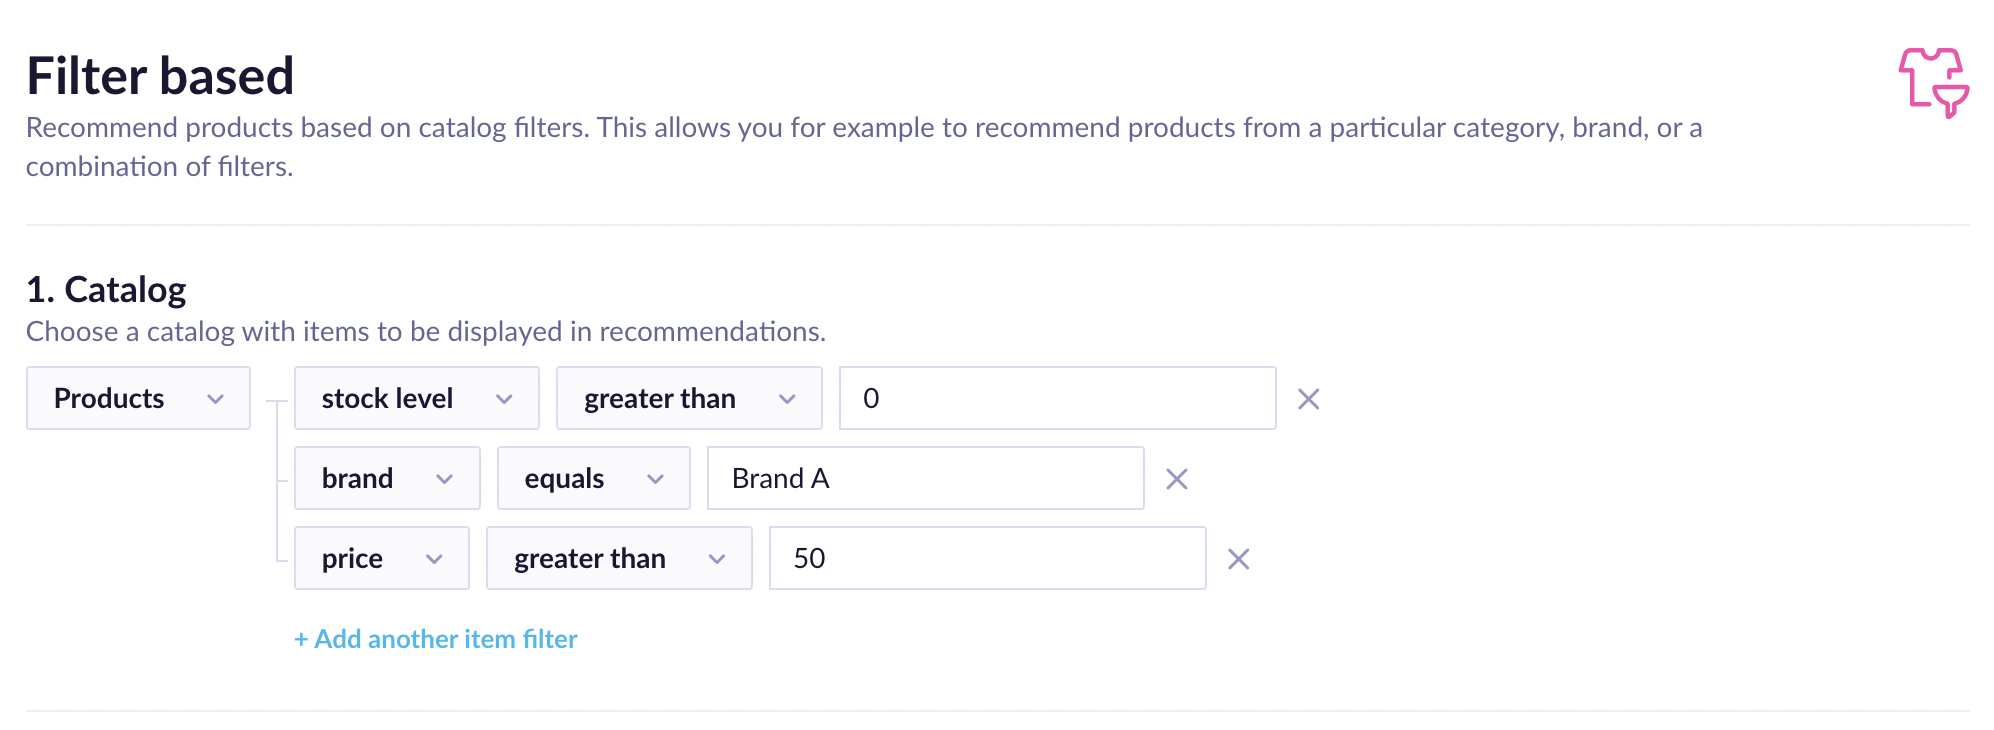
Task: Remove the stock level filter row
Action: (1308, 399)
